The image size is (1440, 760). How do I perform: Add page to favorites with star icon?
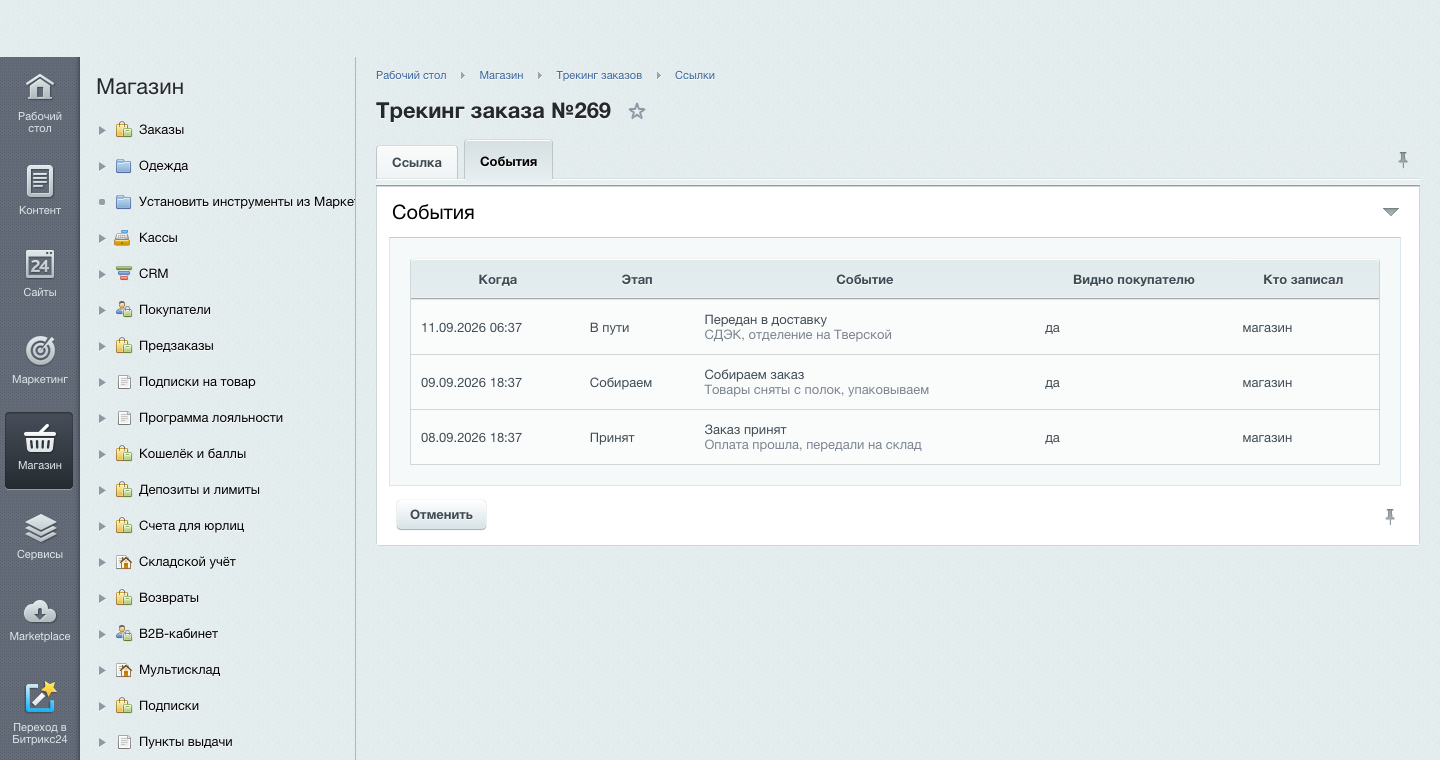pos(637,111)
